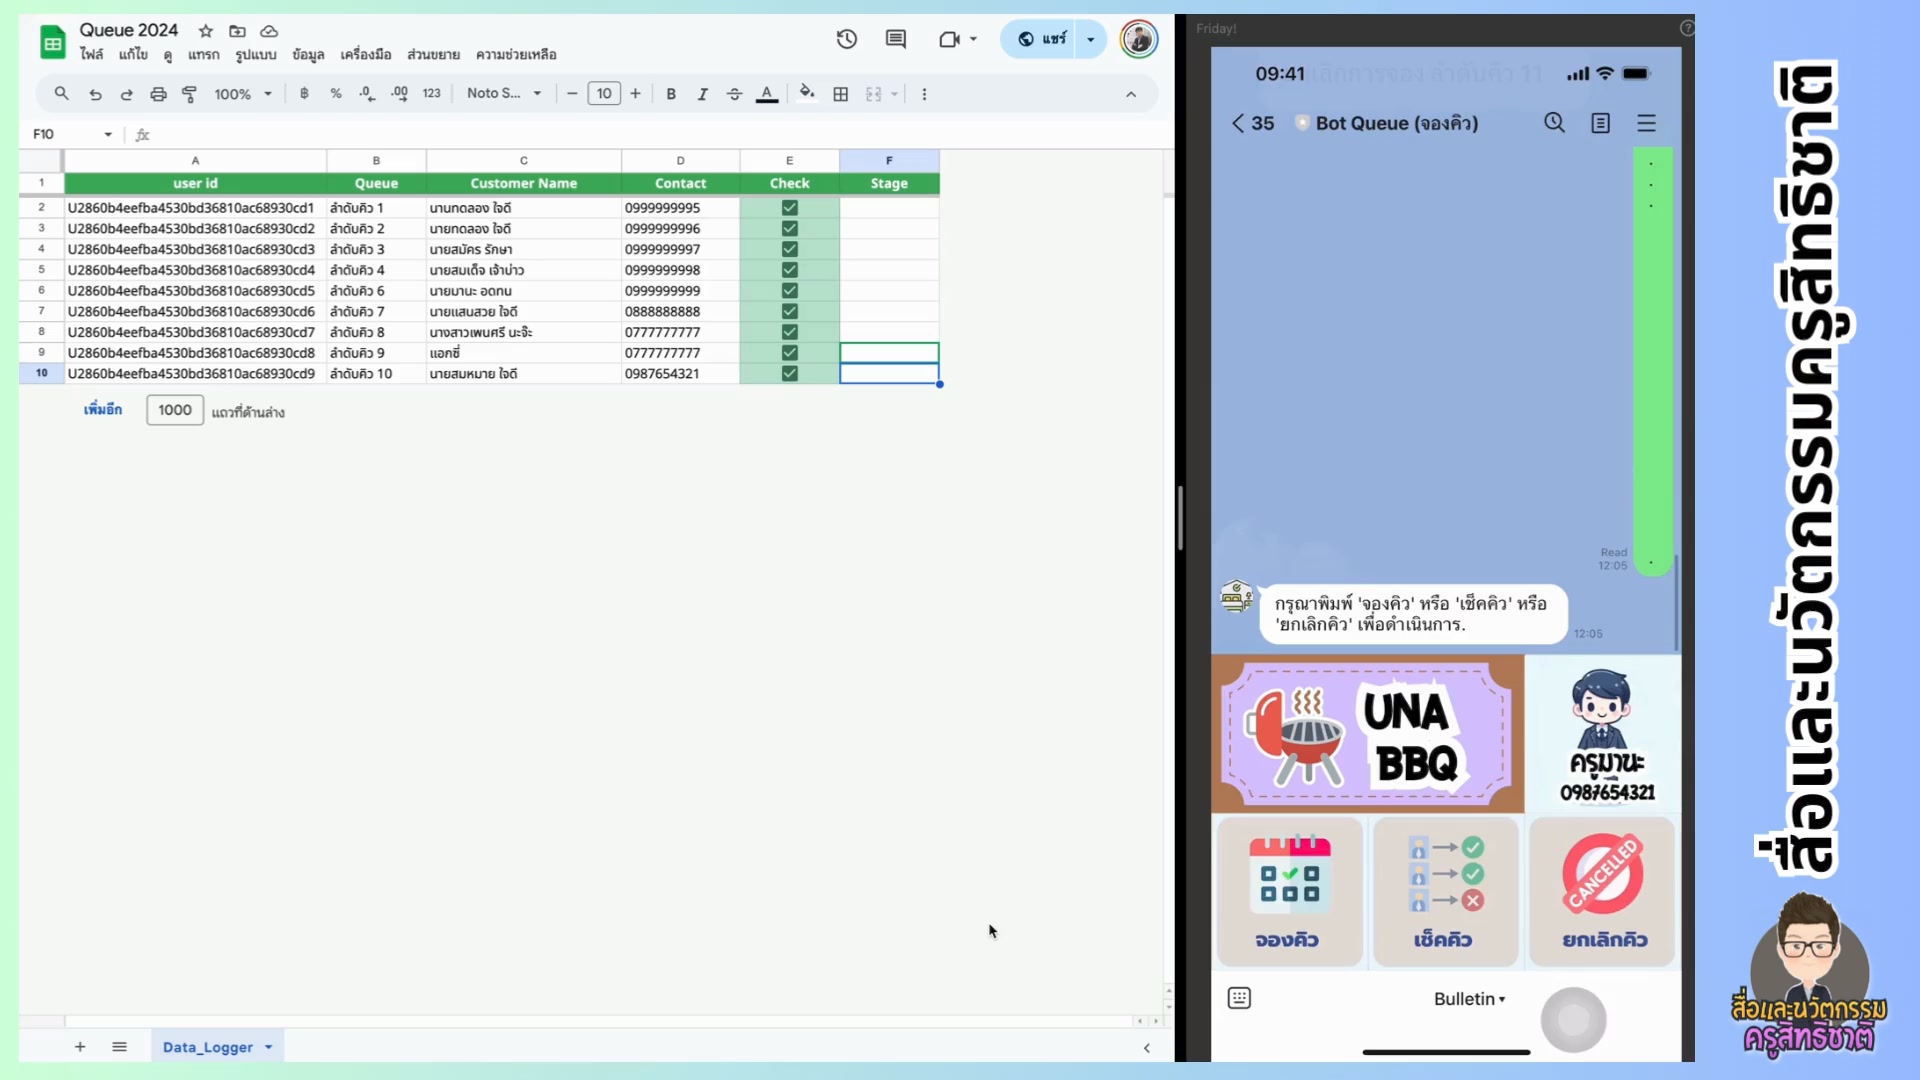Apply strikethrough formatting
This screenshot has width=1920, height=1080.
pos(735,94)
